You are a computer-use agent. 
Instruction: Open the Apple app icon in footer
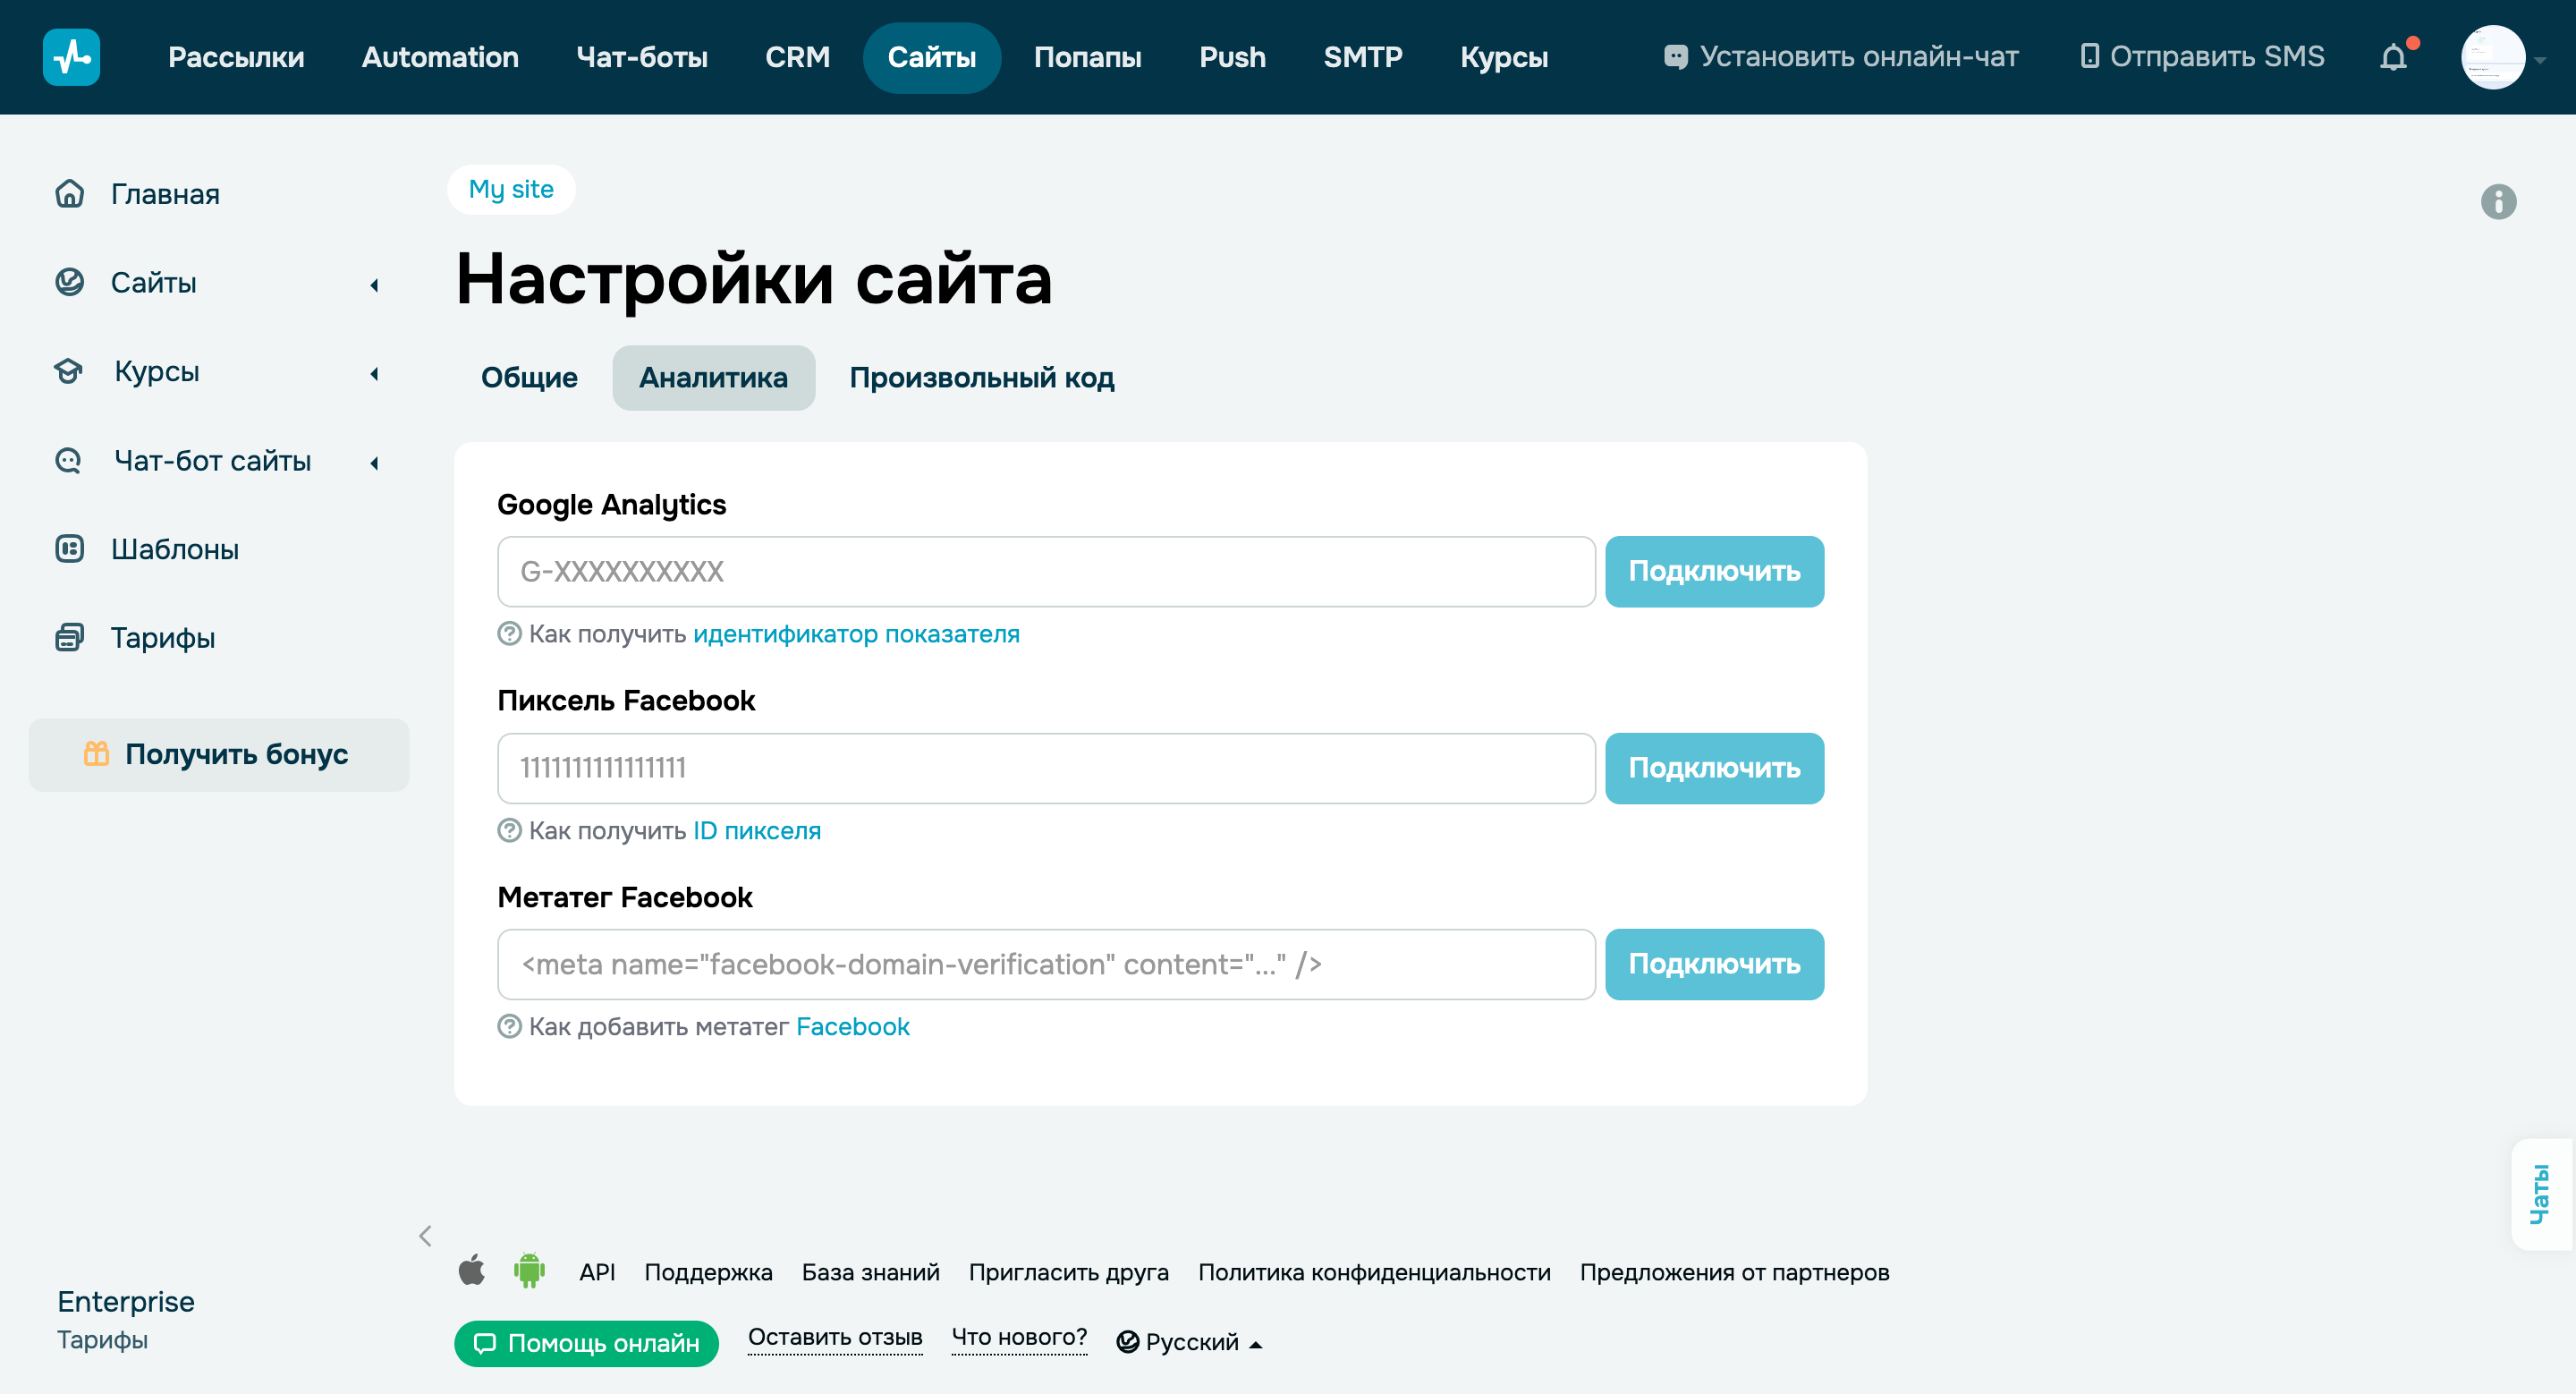[472, 1271]
